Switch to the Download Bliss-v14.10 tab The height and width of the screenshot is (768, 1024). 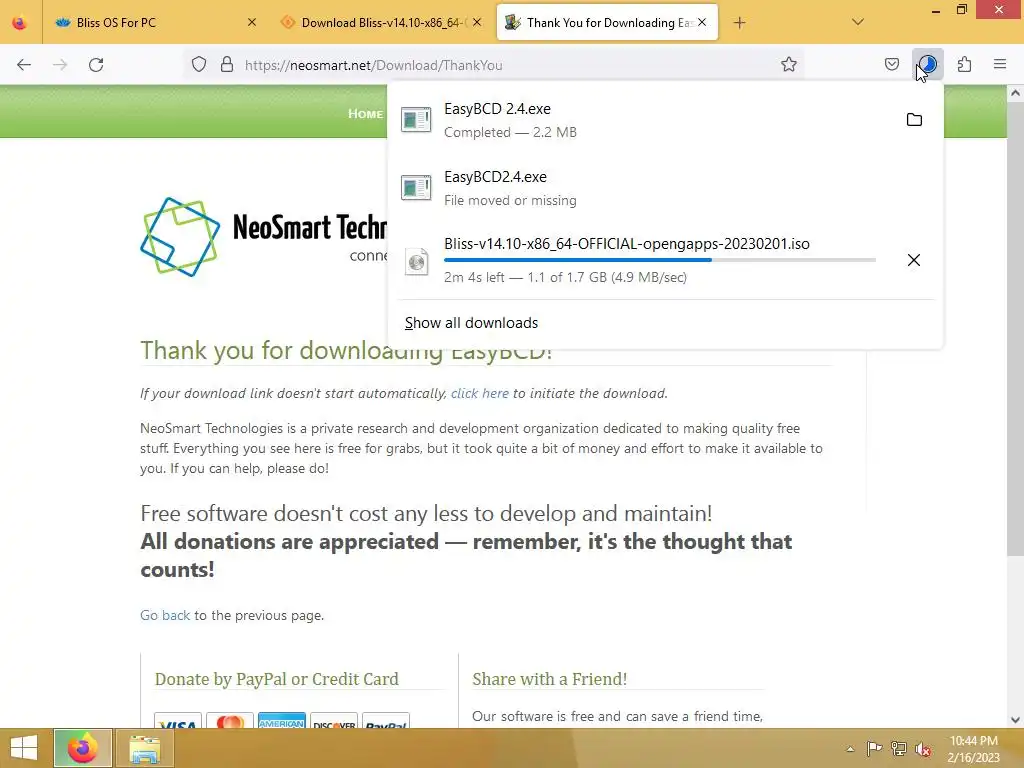pos(382,23)
